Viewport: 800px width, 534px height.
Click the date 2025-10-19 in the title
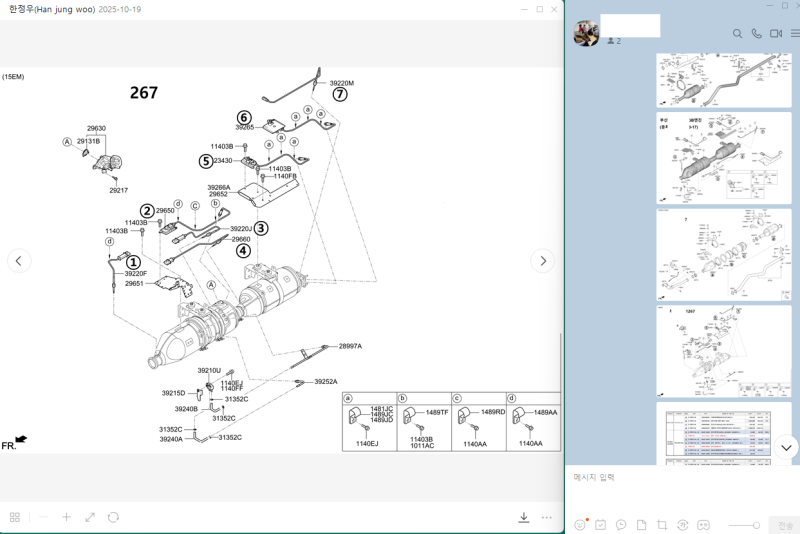pos(120,9)
